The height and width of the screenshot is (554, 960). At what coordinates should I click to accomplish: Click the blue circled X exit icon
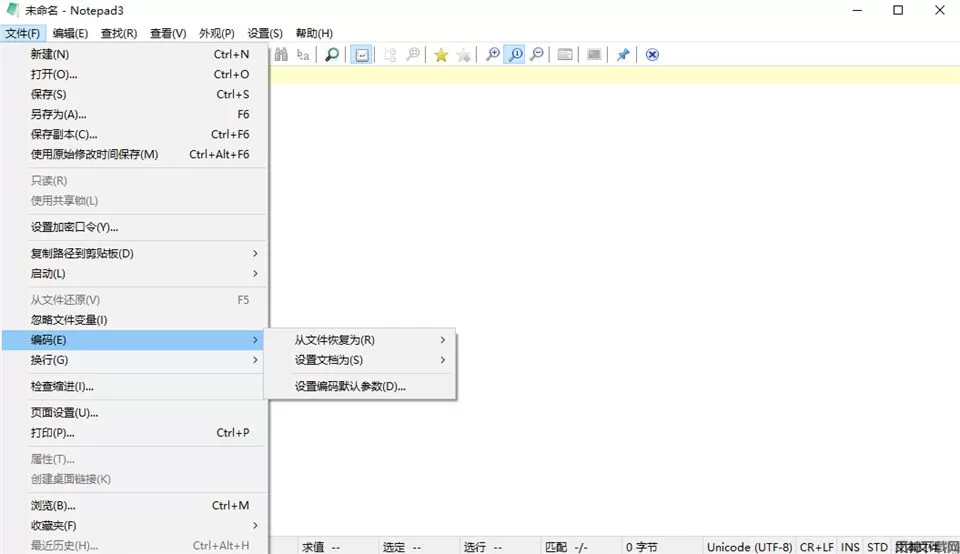point(652,55)
